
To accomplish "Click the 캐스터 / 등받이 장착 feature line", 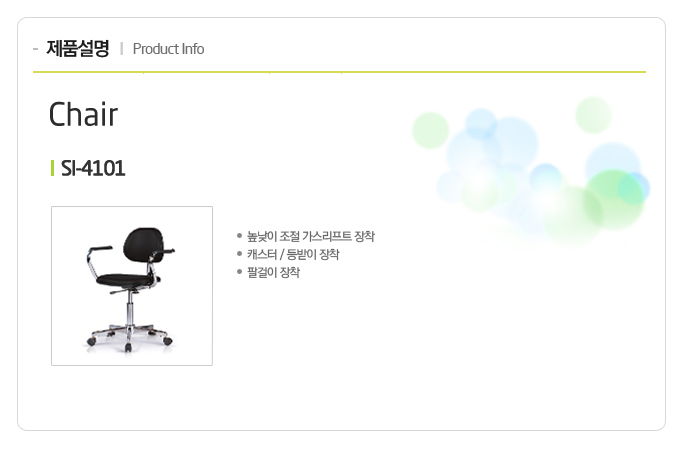I will click(x=293, y=254).
